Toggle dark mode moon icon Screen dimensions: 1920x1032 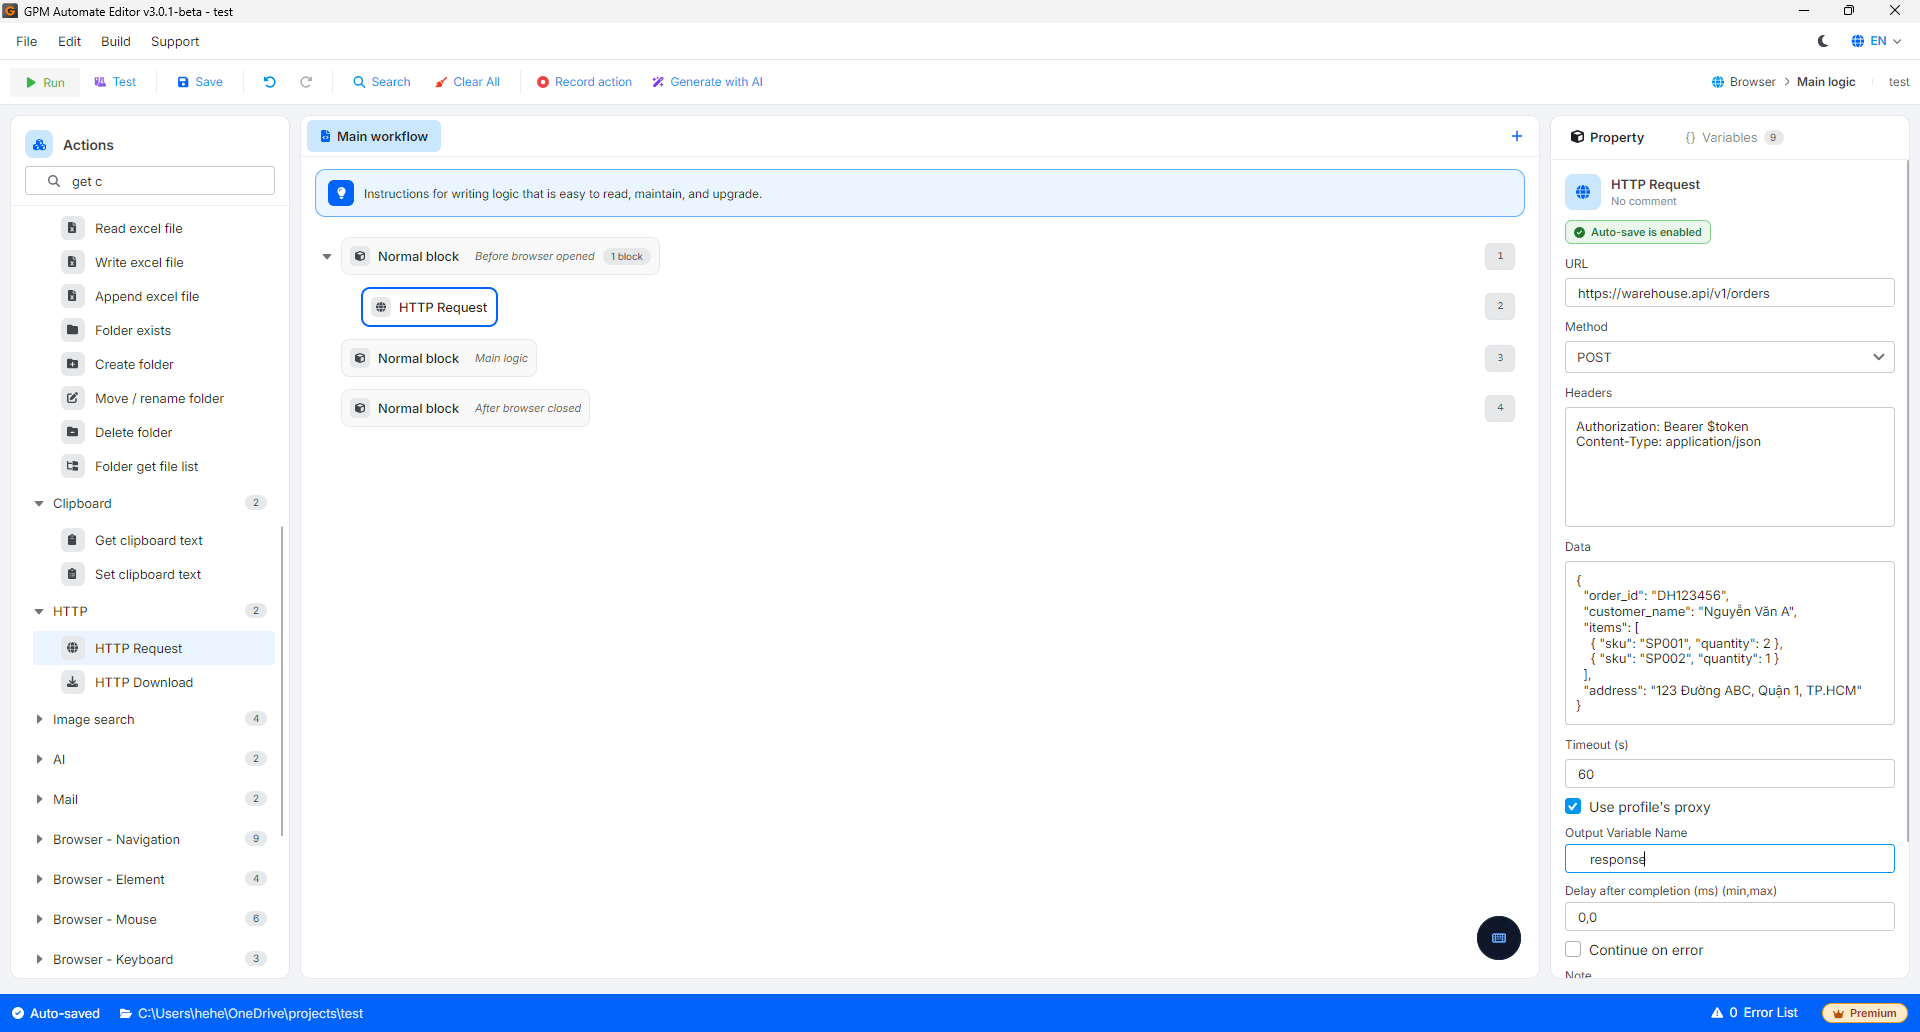(x=1823, y=41)
